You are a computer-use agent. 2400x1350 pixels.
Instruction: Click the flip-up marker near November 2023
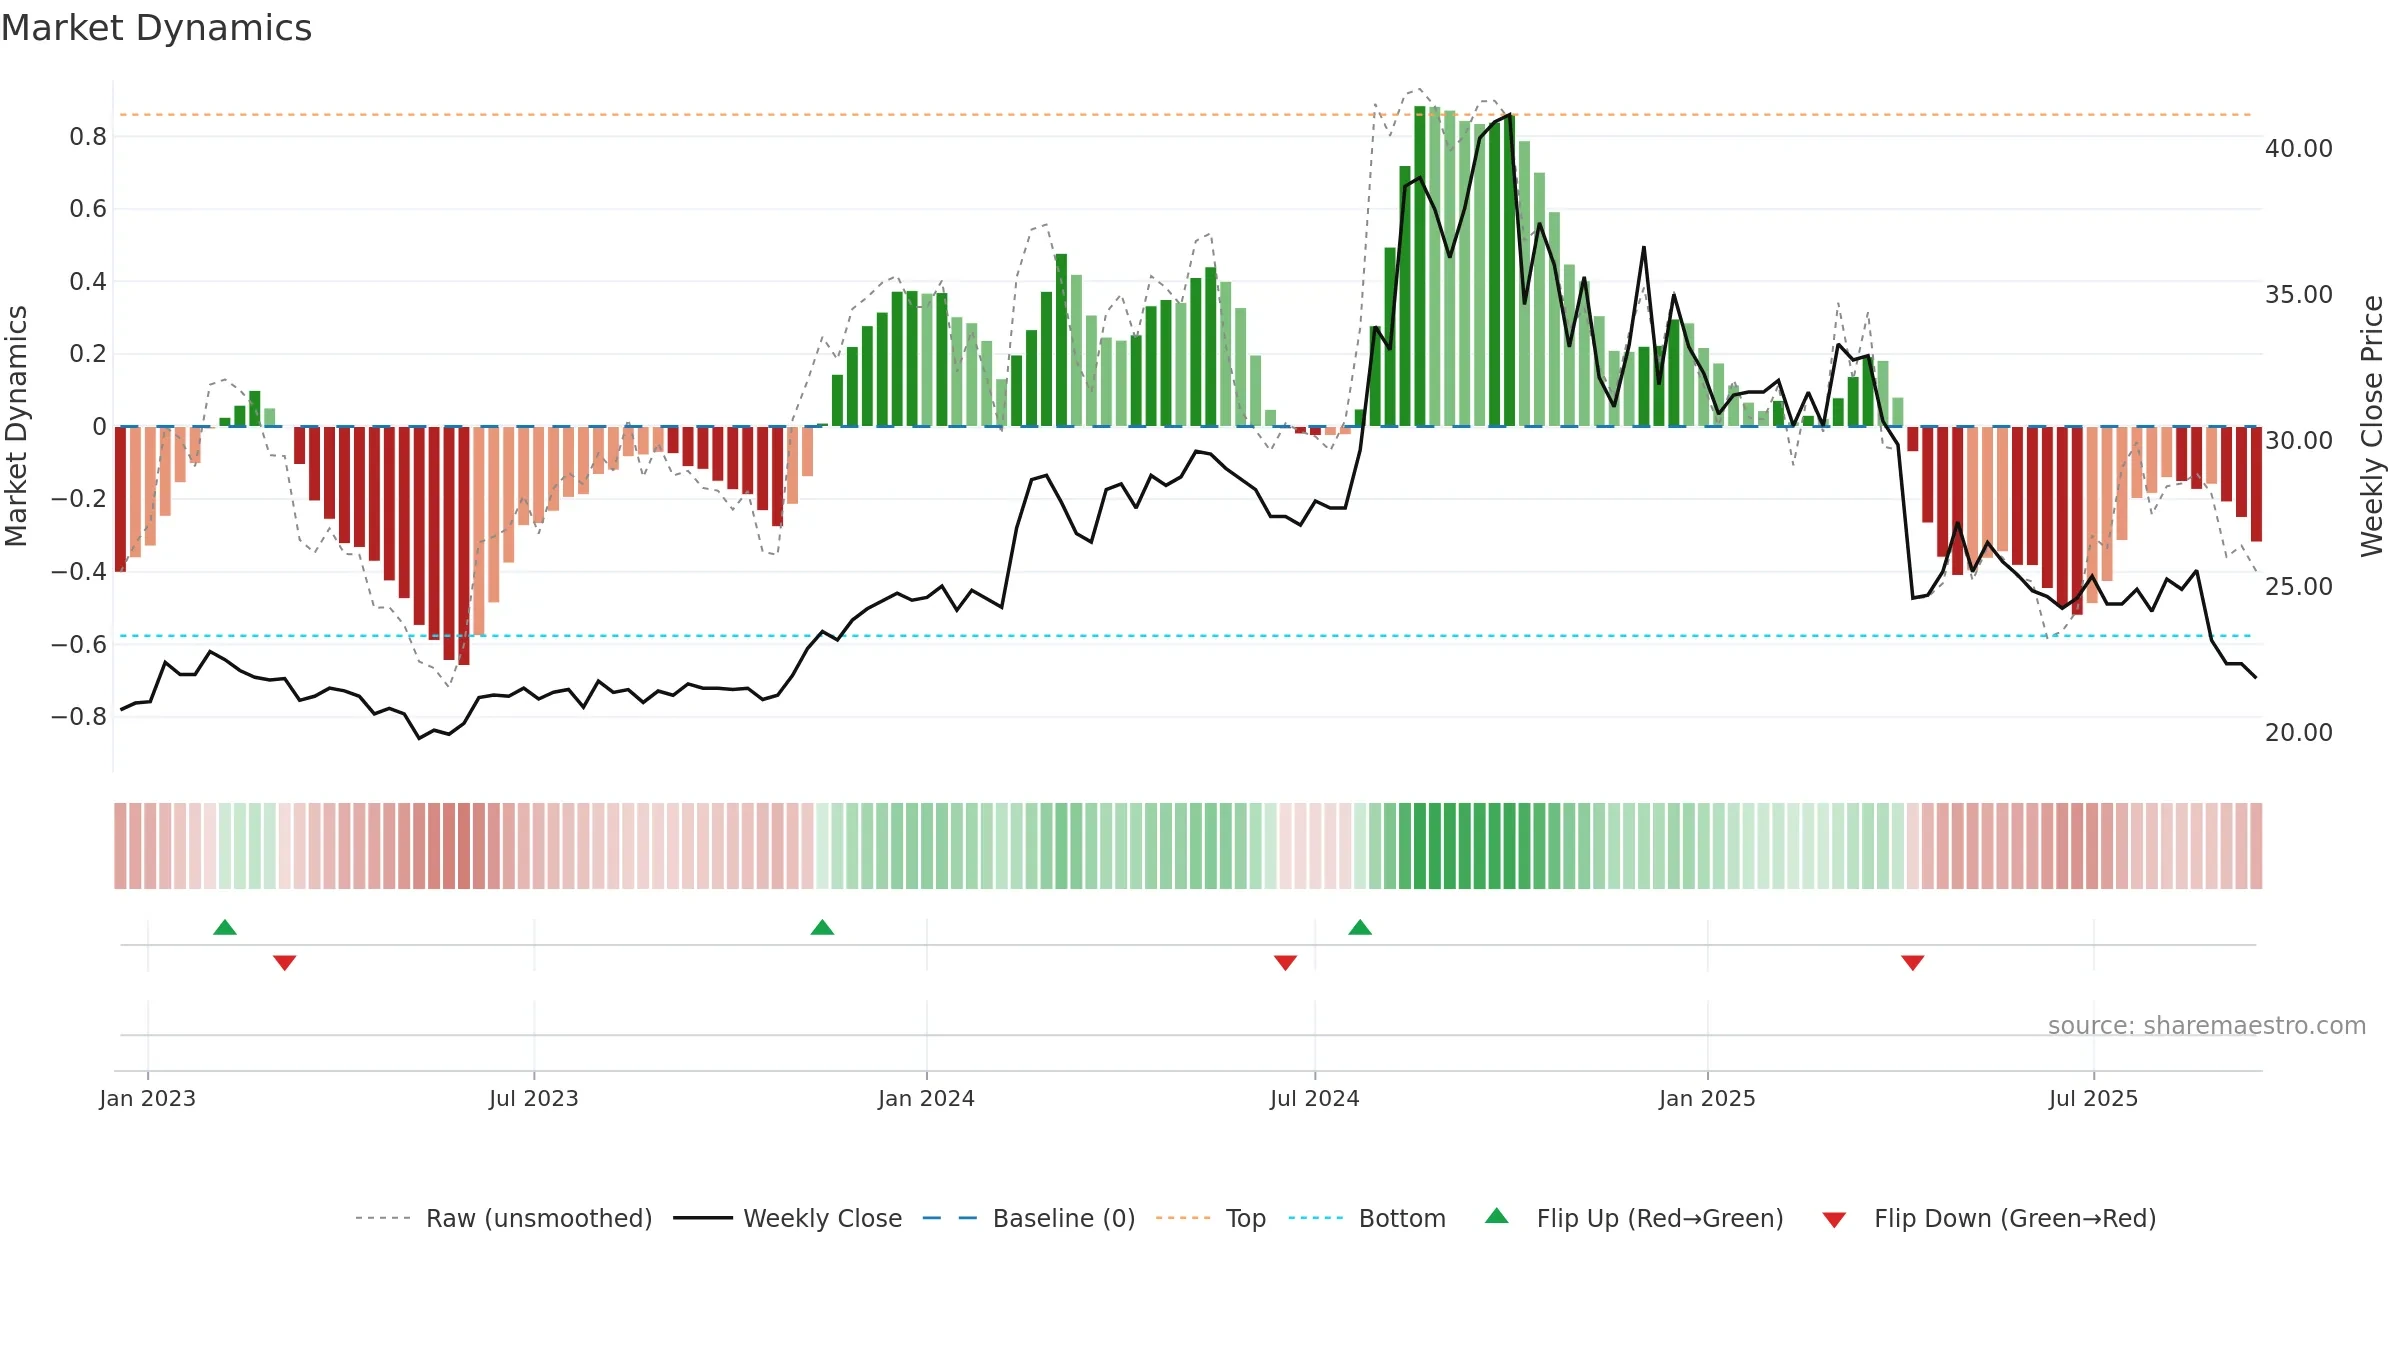tap(822, 927)
